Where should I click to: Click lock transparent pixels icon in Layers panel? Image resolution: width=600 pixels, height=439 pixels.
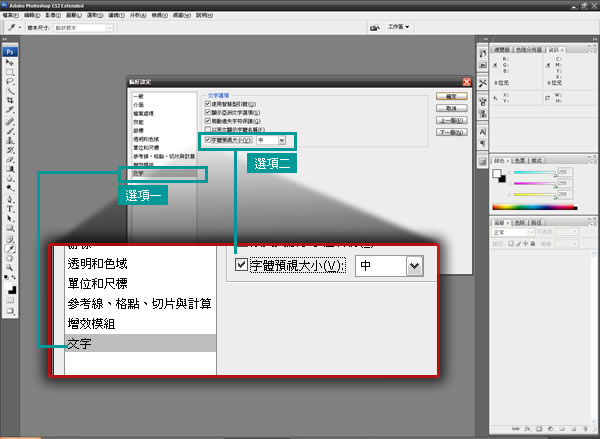510,243
